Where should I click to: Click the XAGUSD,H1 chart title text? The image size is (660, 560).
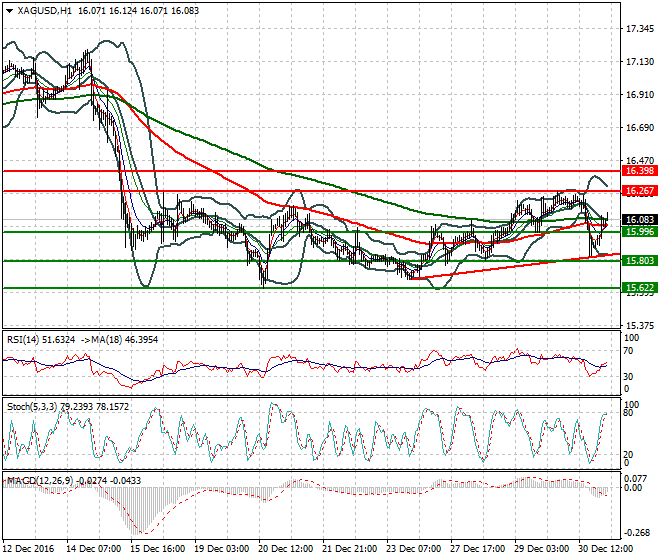(44, 11)
